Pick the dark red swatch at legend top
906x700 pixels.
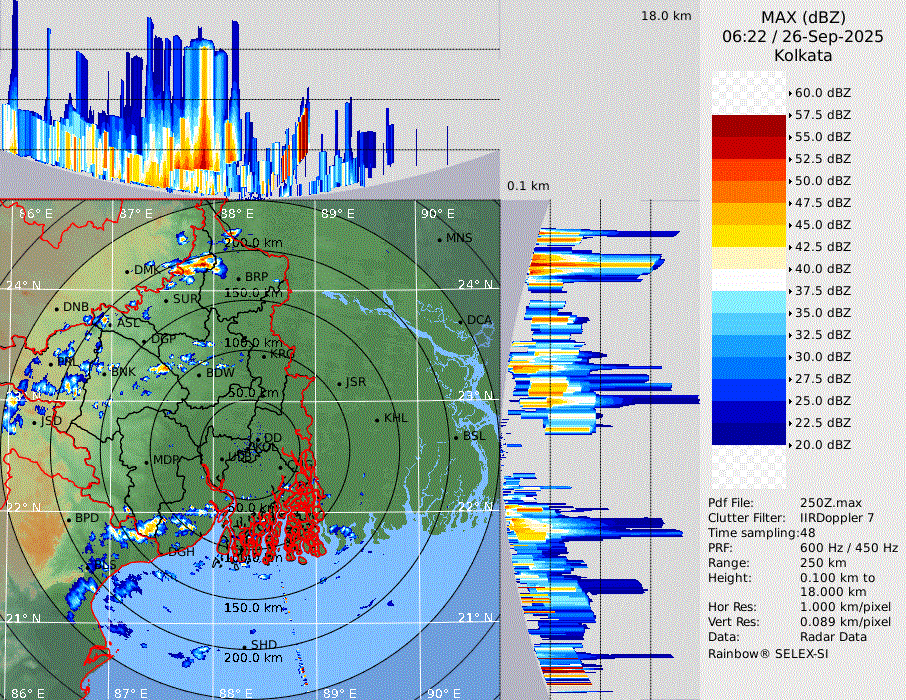[x=749, y=126]
